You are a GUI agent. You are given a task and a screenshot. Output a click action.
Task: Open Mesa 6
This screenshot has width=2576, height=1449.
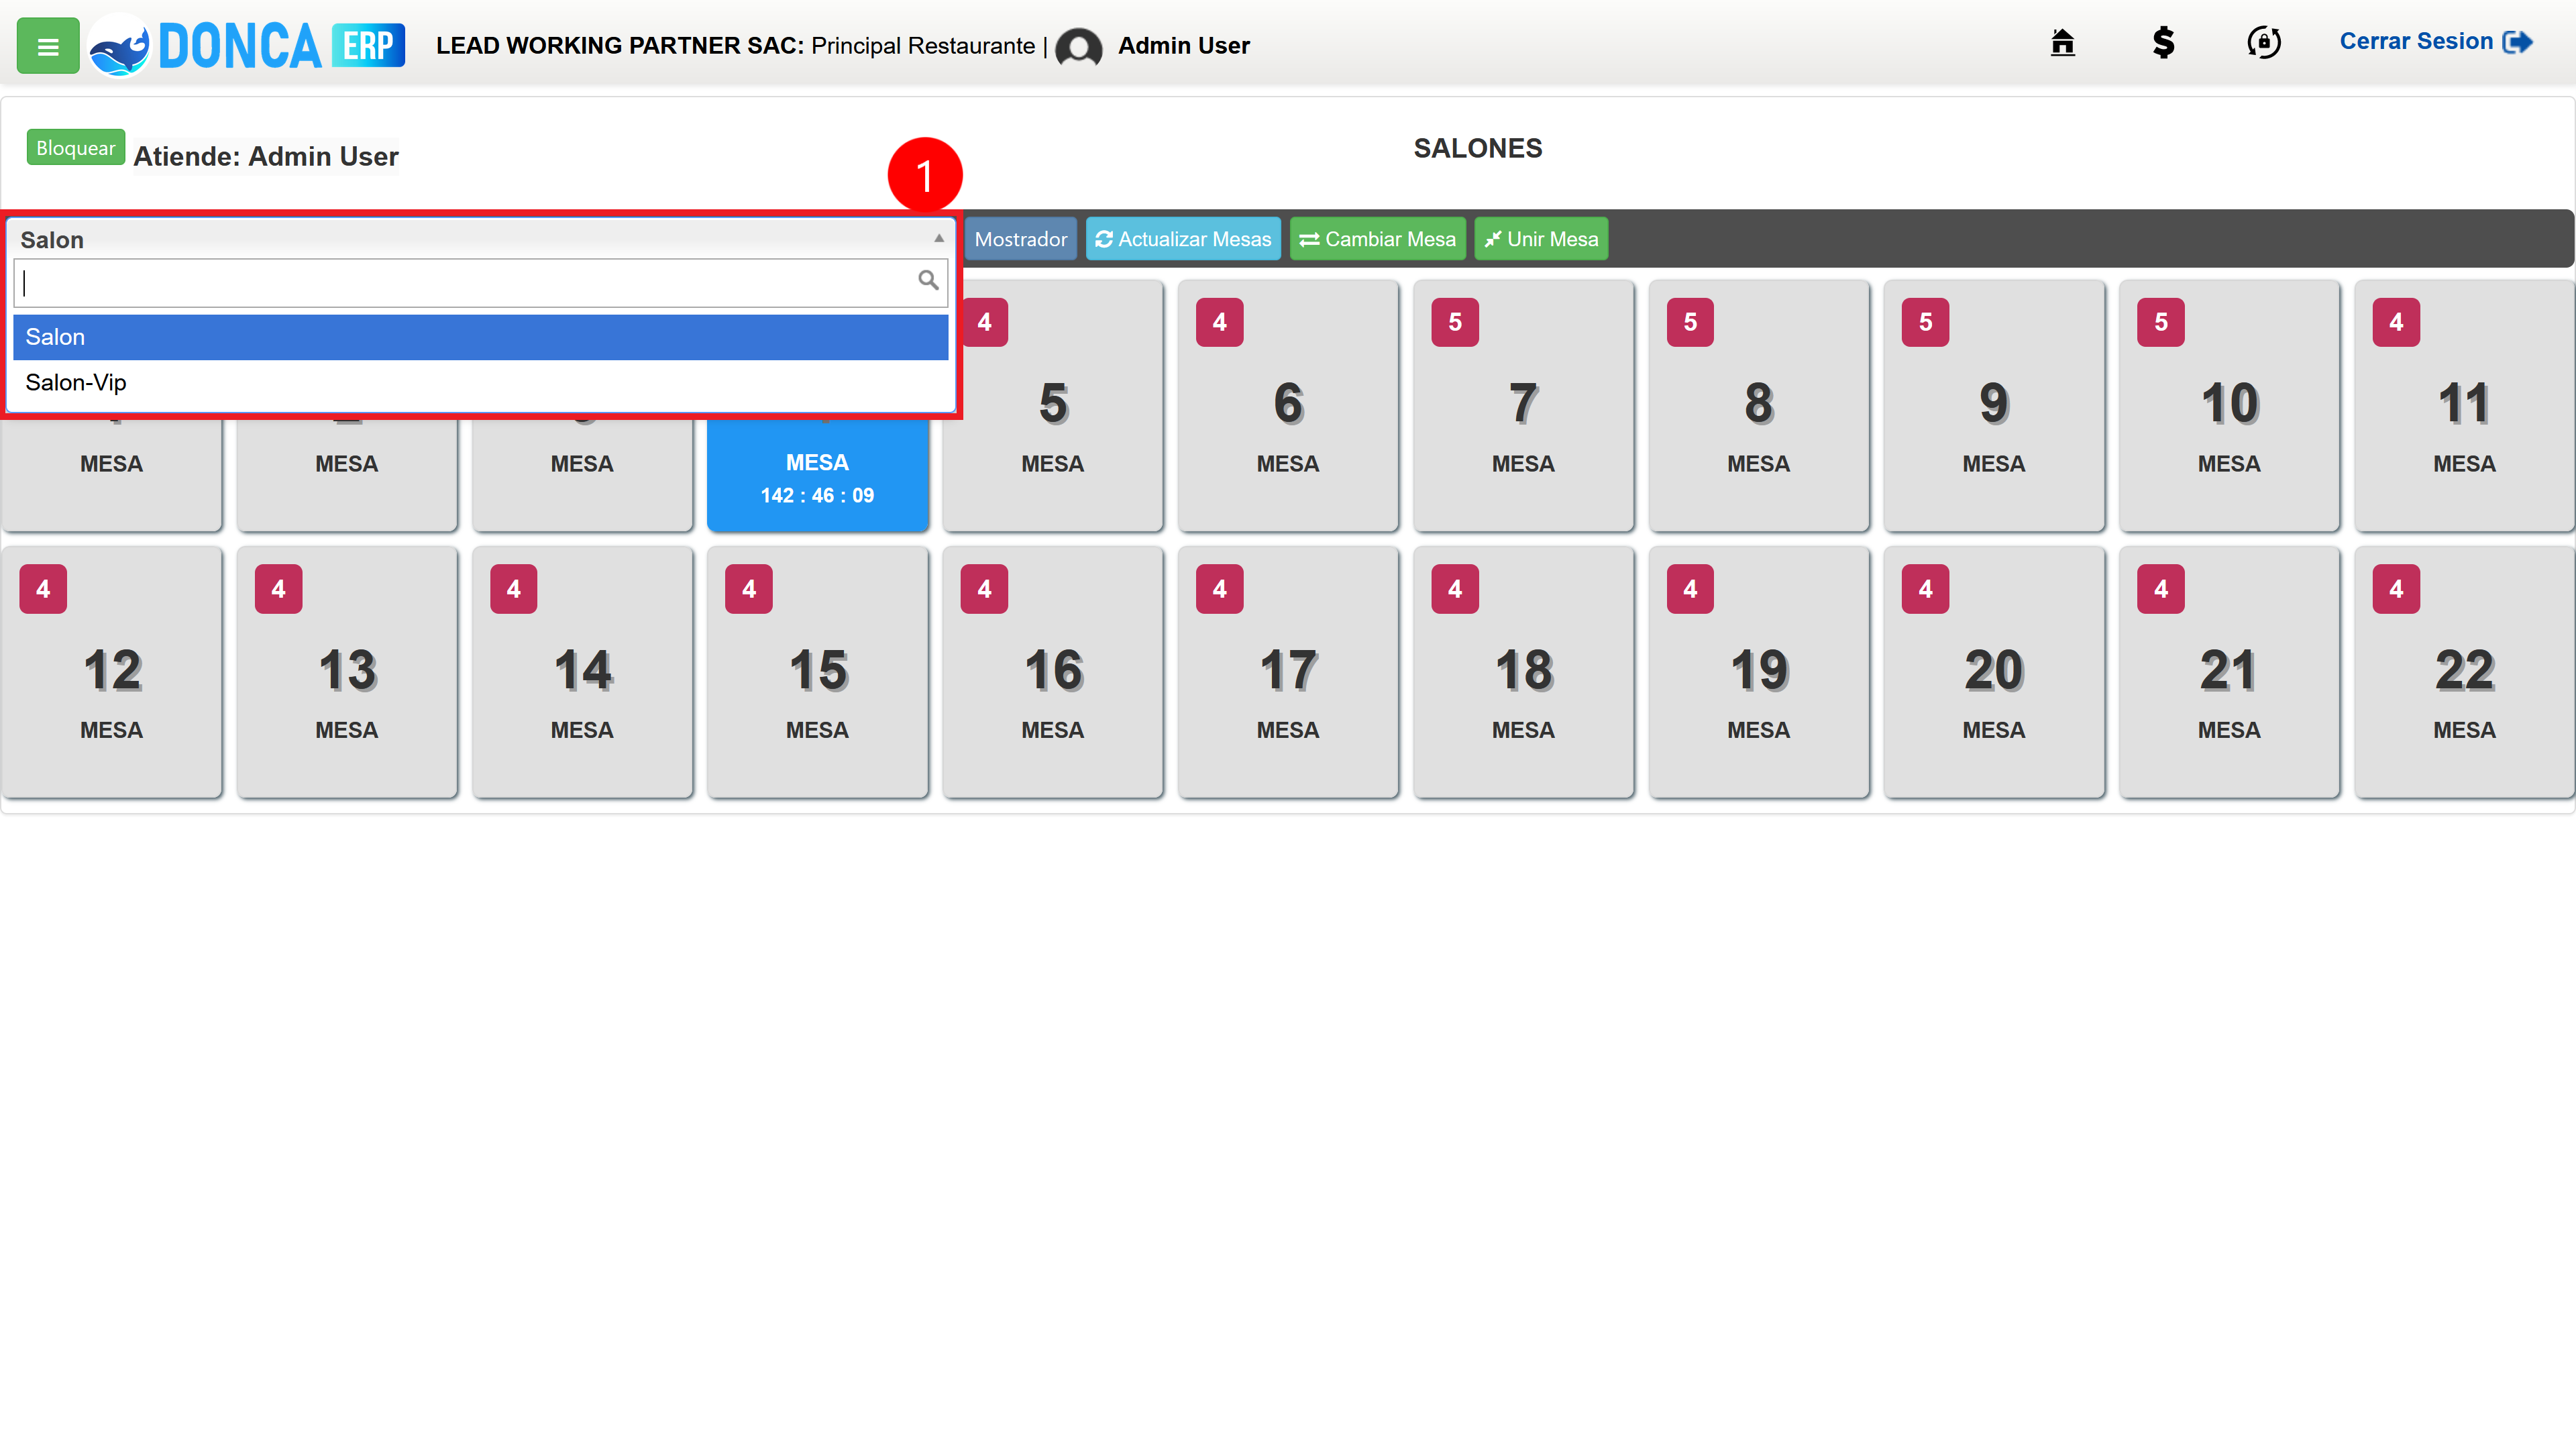click(1288, 405)
